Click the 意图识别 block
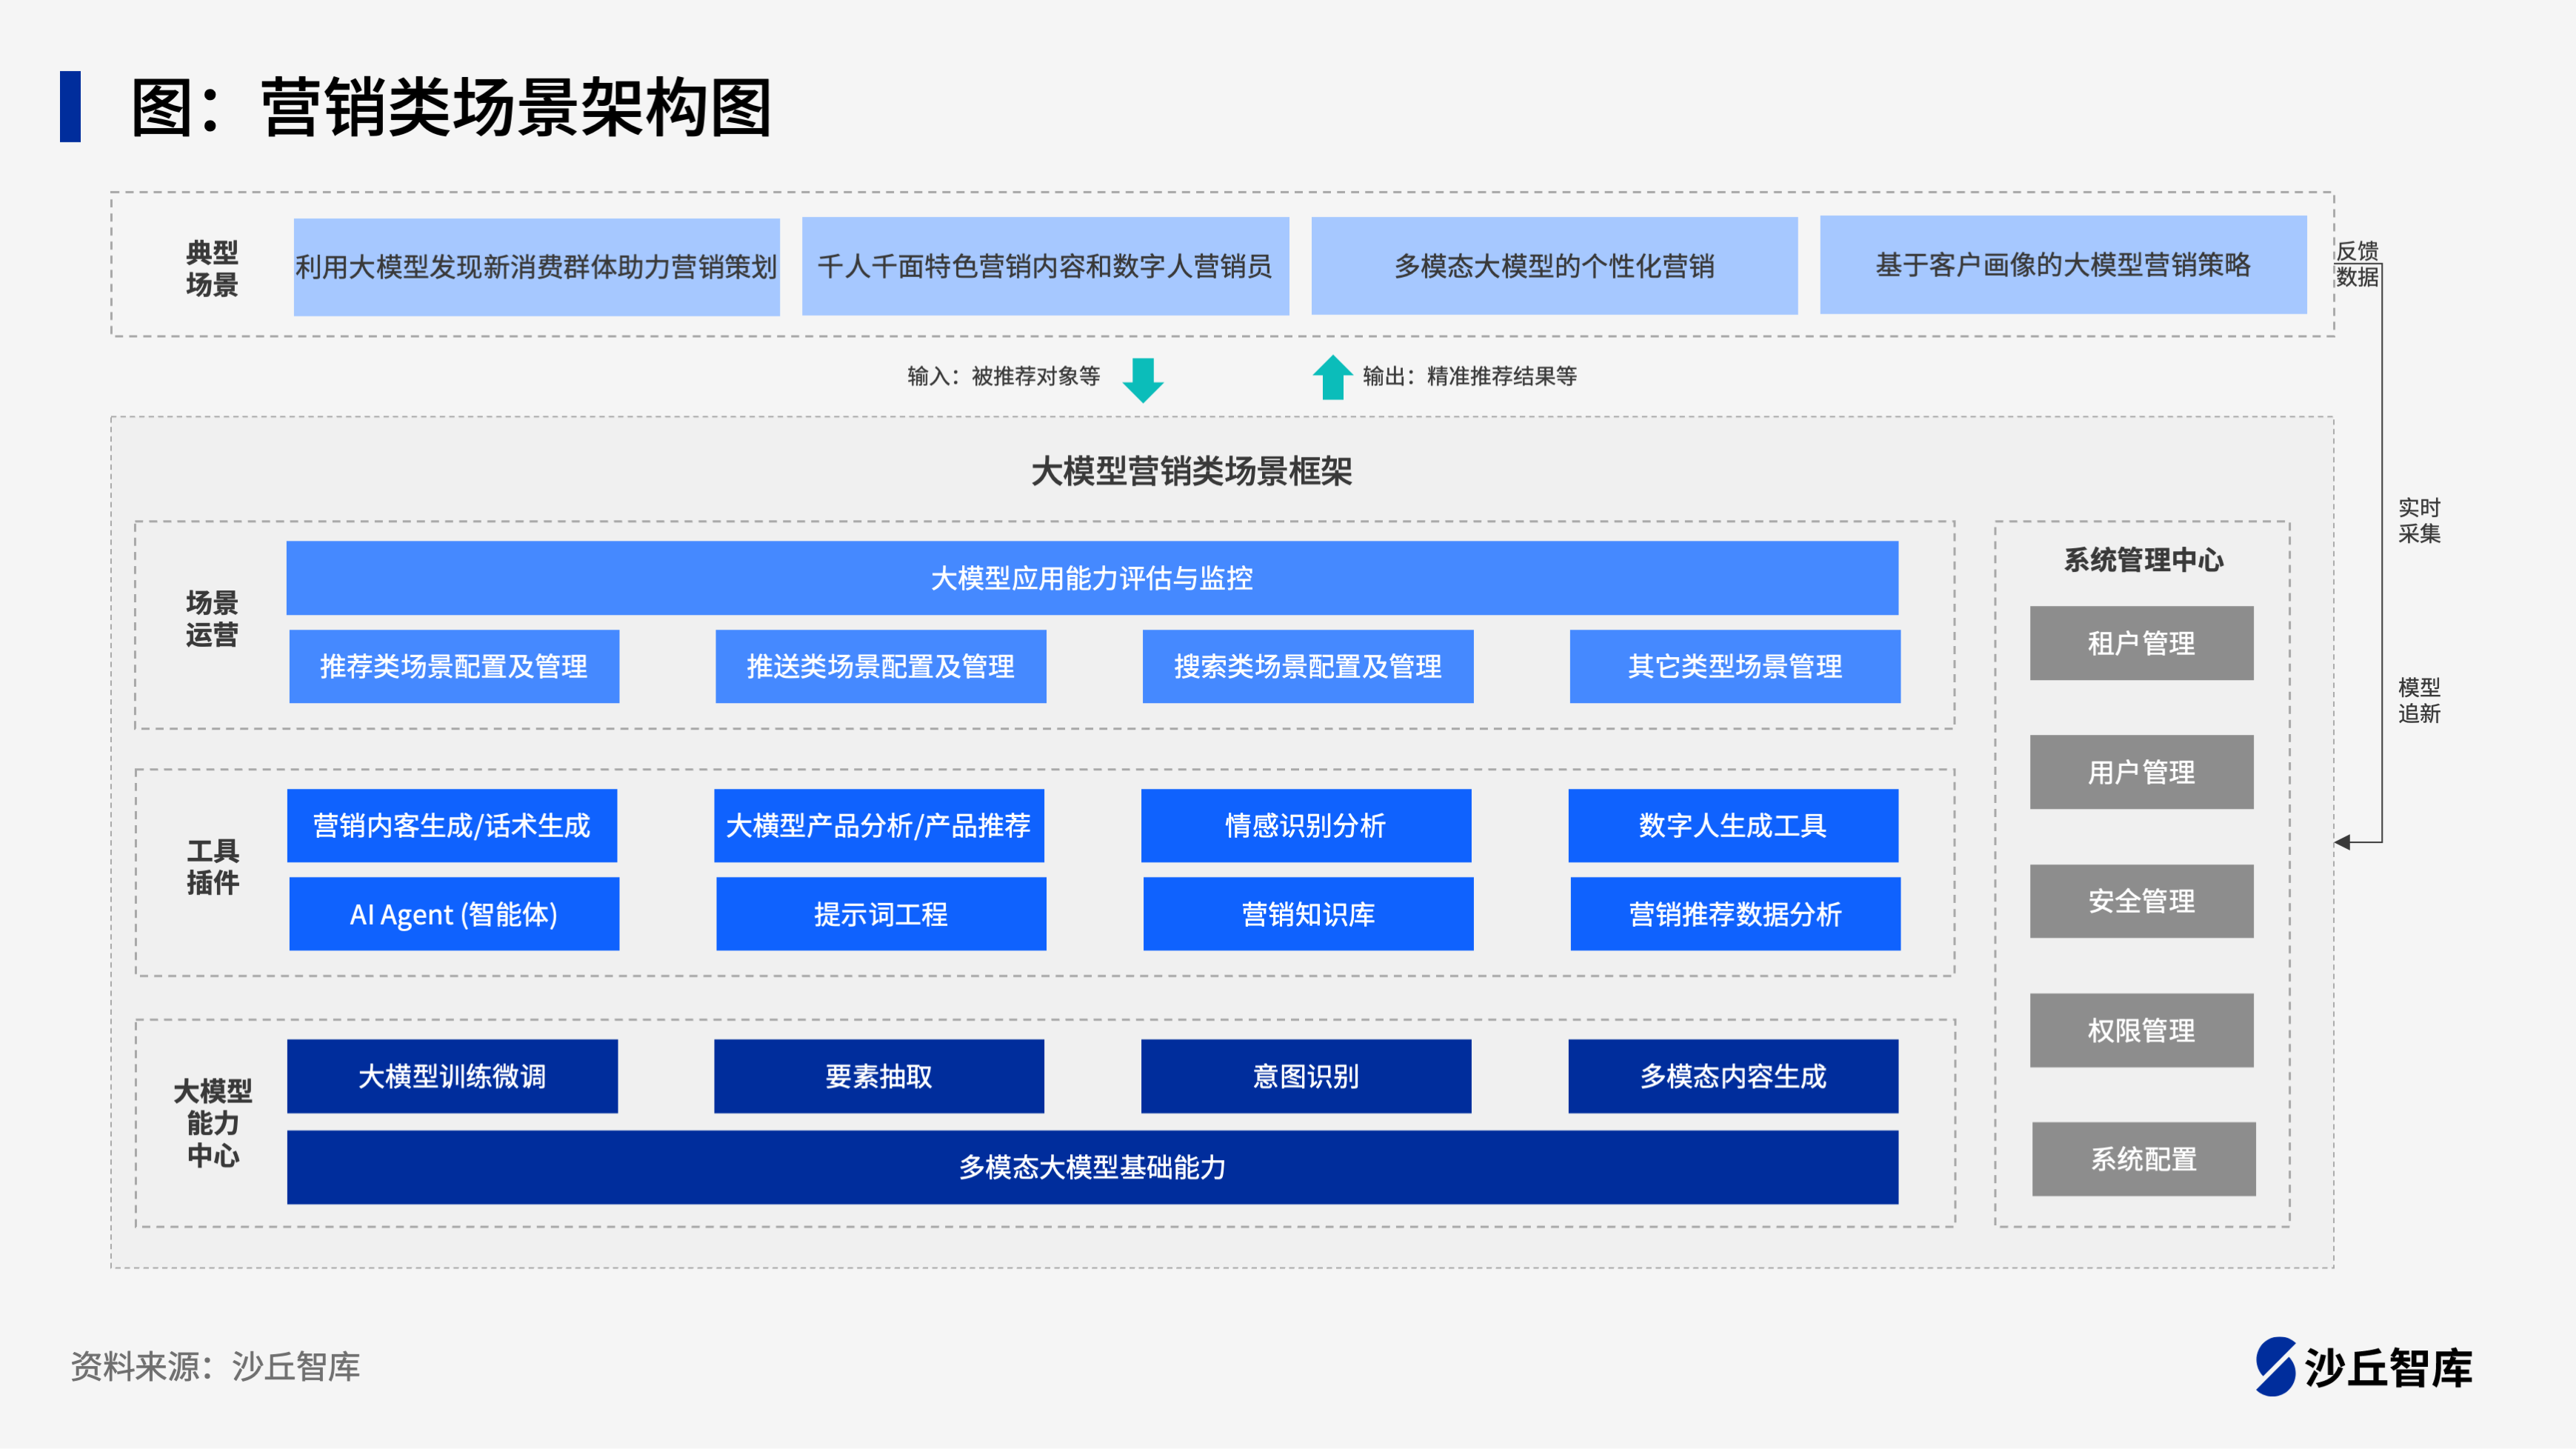2576x1449 pixels. pos(1306,1076)
